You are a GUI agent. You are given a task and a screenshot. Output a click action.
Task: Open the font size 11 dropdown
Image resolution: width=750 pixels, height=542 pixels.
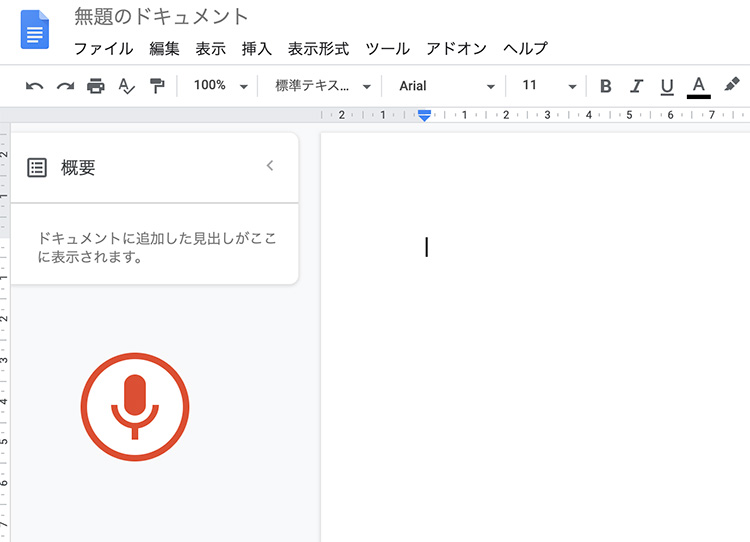[549, 86]
